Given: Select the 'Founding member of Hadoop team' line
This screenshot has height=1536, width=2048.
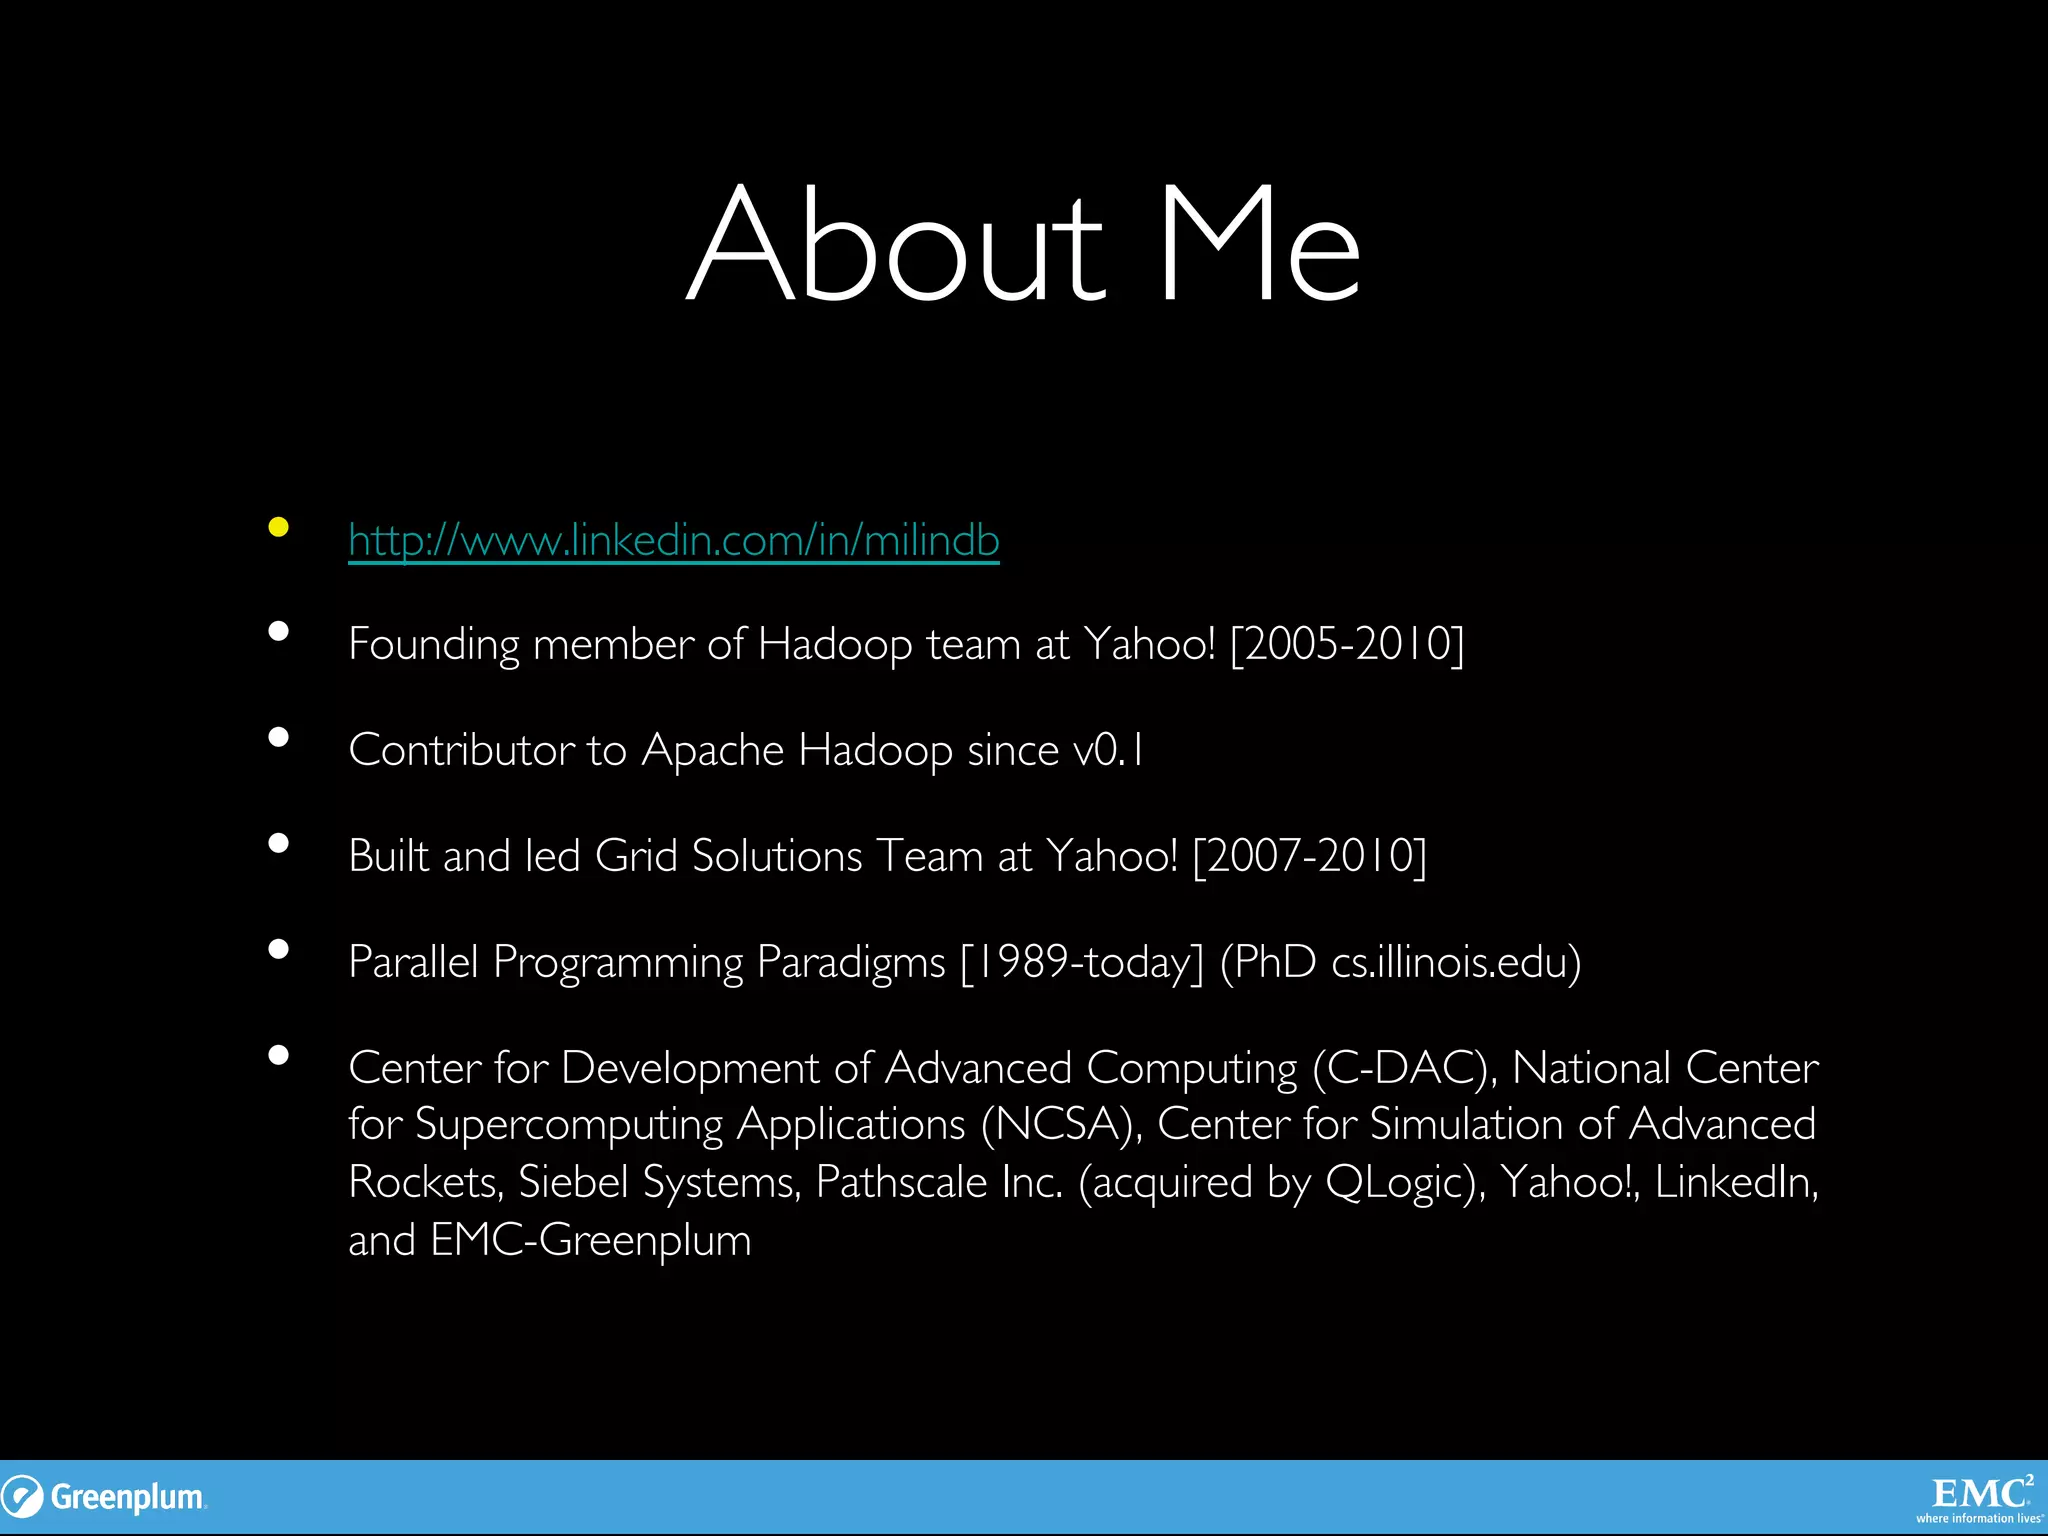Looking at the screenshot, I should point(905,644).
